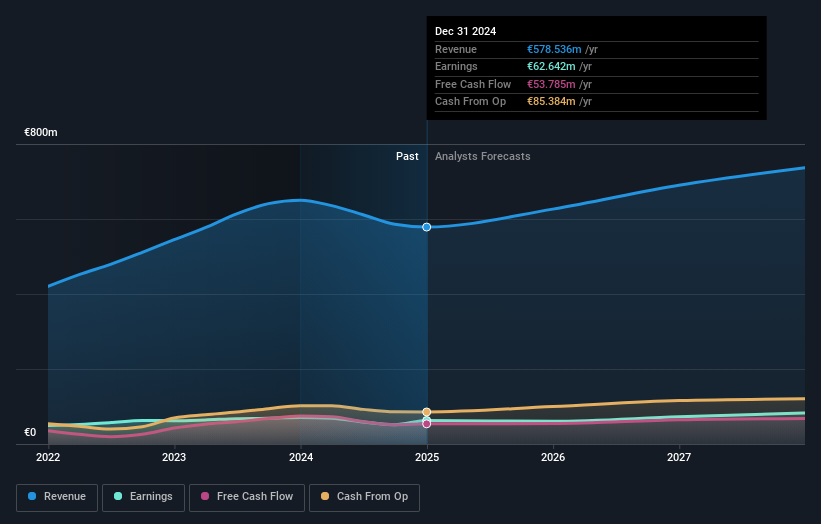
Task: Click the Free Cash Flow marker at 2025
Action: tap(427, 423)
